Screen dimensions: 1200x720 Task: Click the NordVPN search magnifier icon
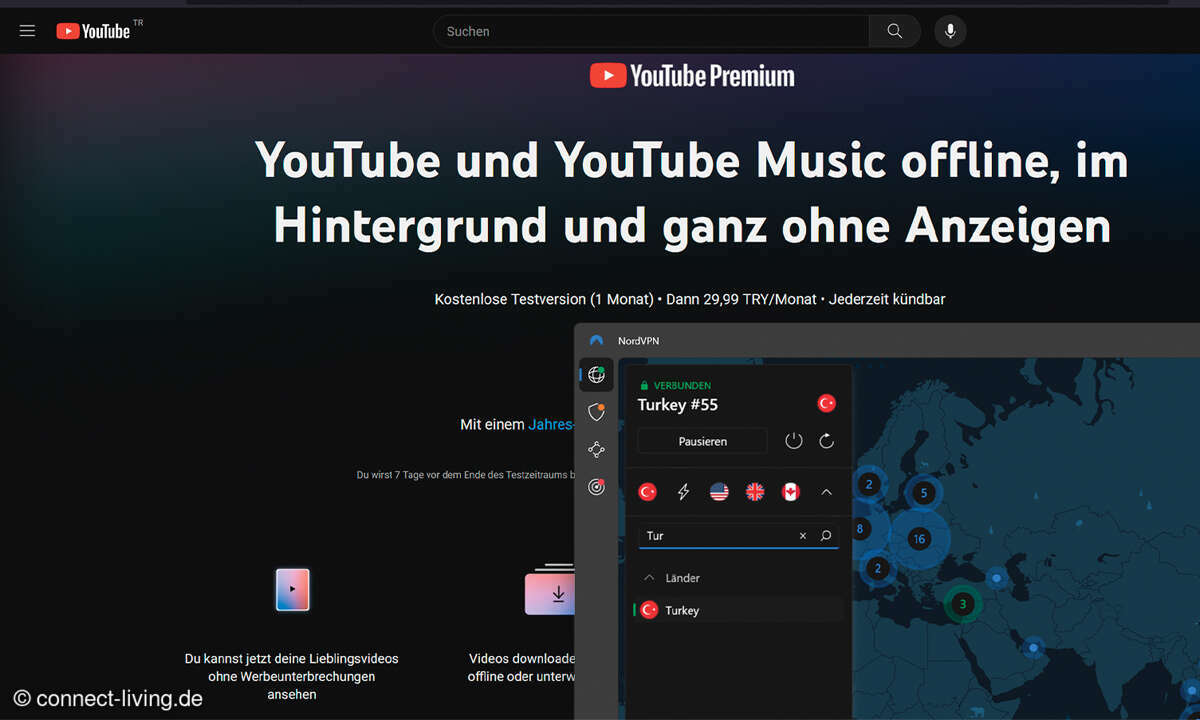click(826, 536)
